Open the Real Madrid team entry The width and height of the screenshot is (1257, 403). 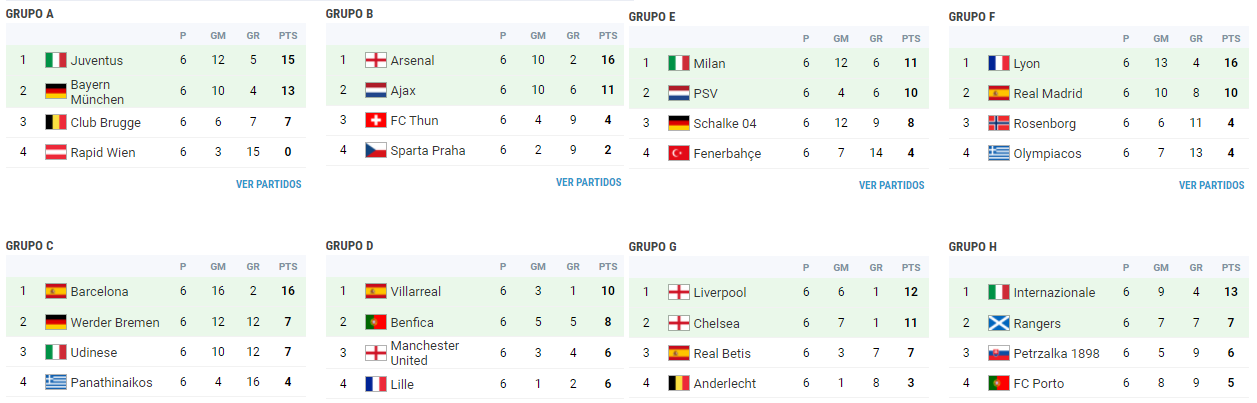point(1047,93)
